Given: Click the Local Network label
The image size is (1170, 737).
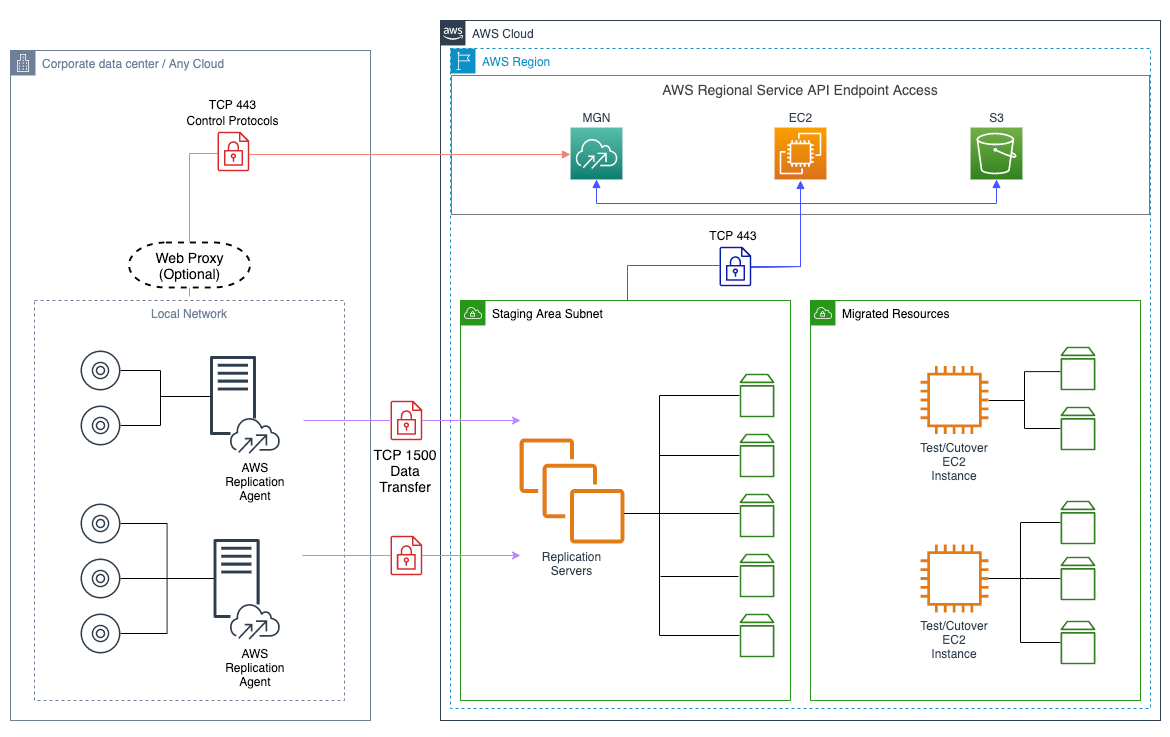Looking at the screenshot, I should click(189, 313).
